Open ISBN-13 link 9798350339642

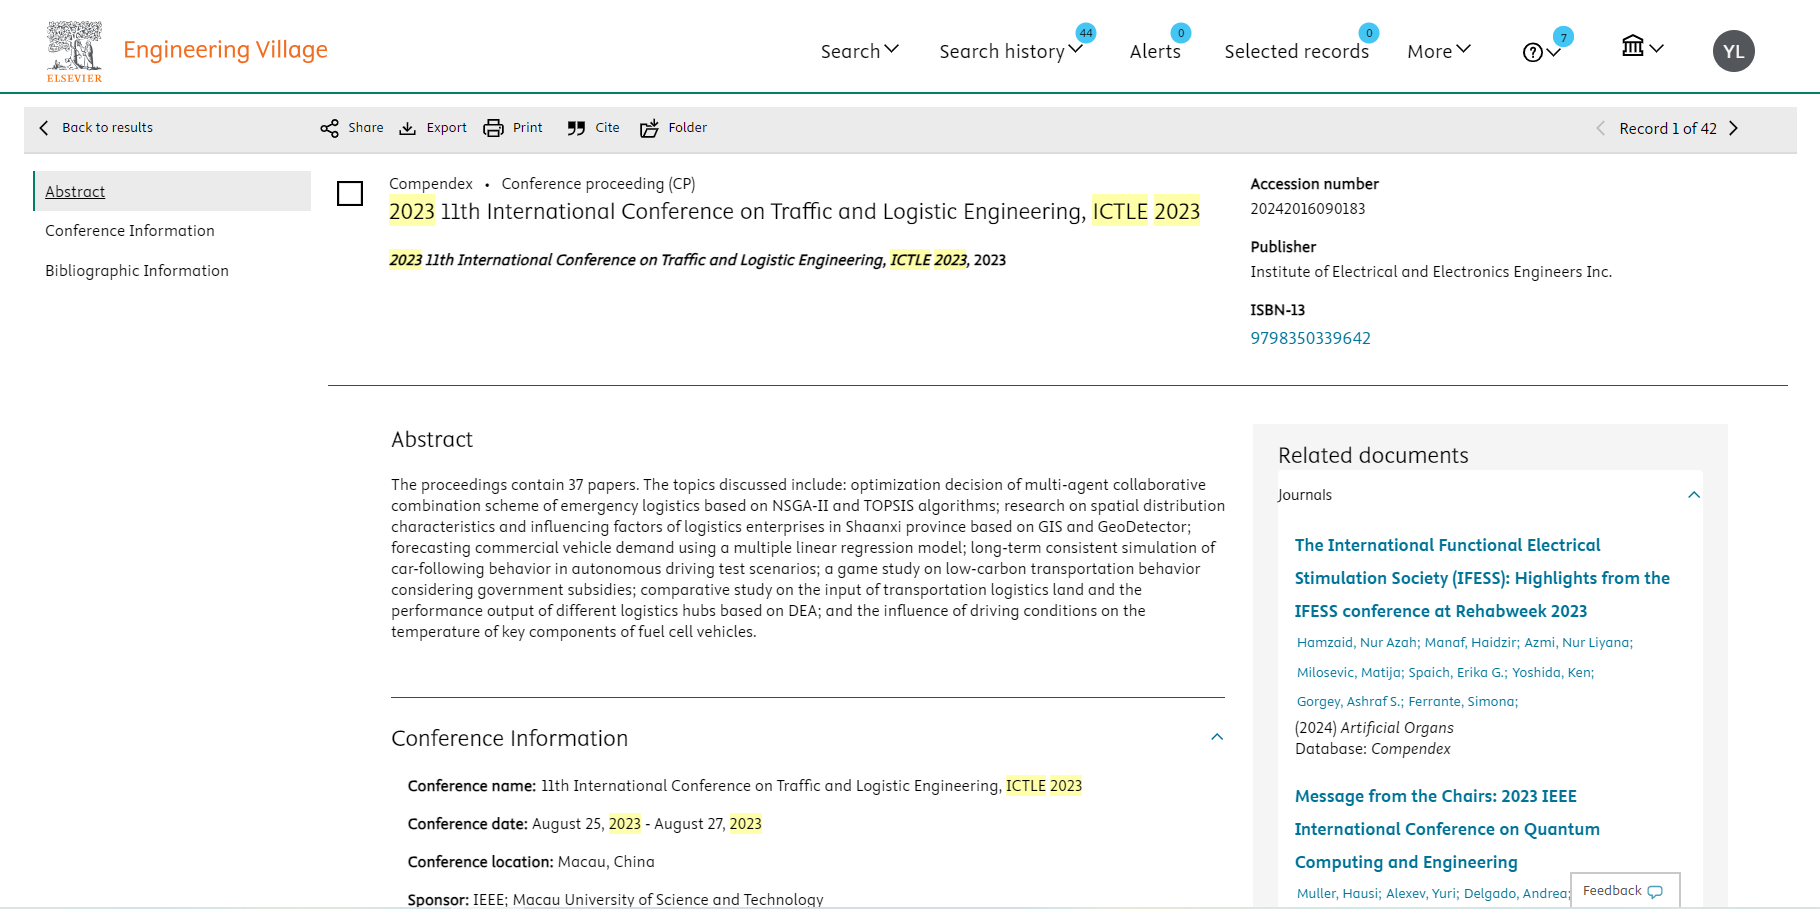pyautogui.click(x=1310, y=338)
